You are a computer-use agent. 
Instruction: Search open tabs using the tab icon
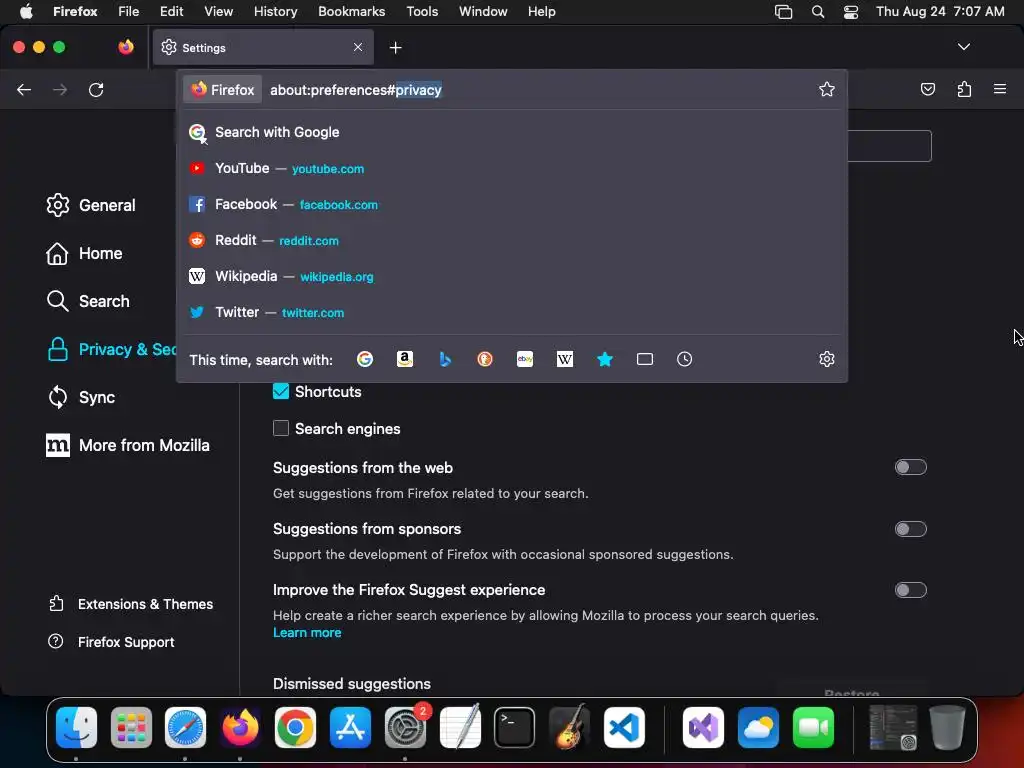pos(645,359)
